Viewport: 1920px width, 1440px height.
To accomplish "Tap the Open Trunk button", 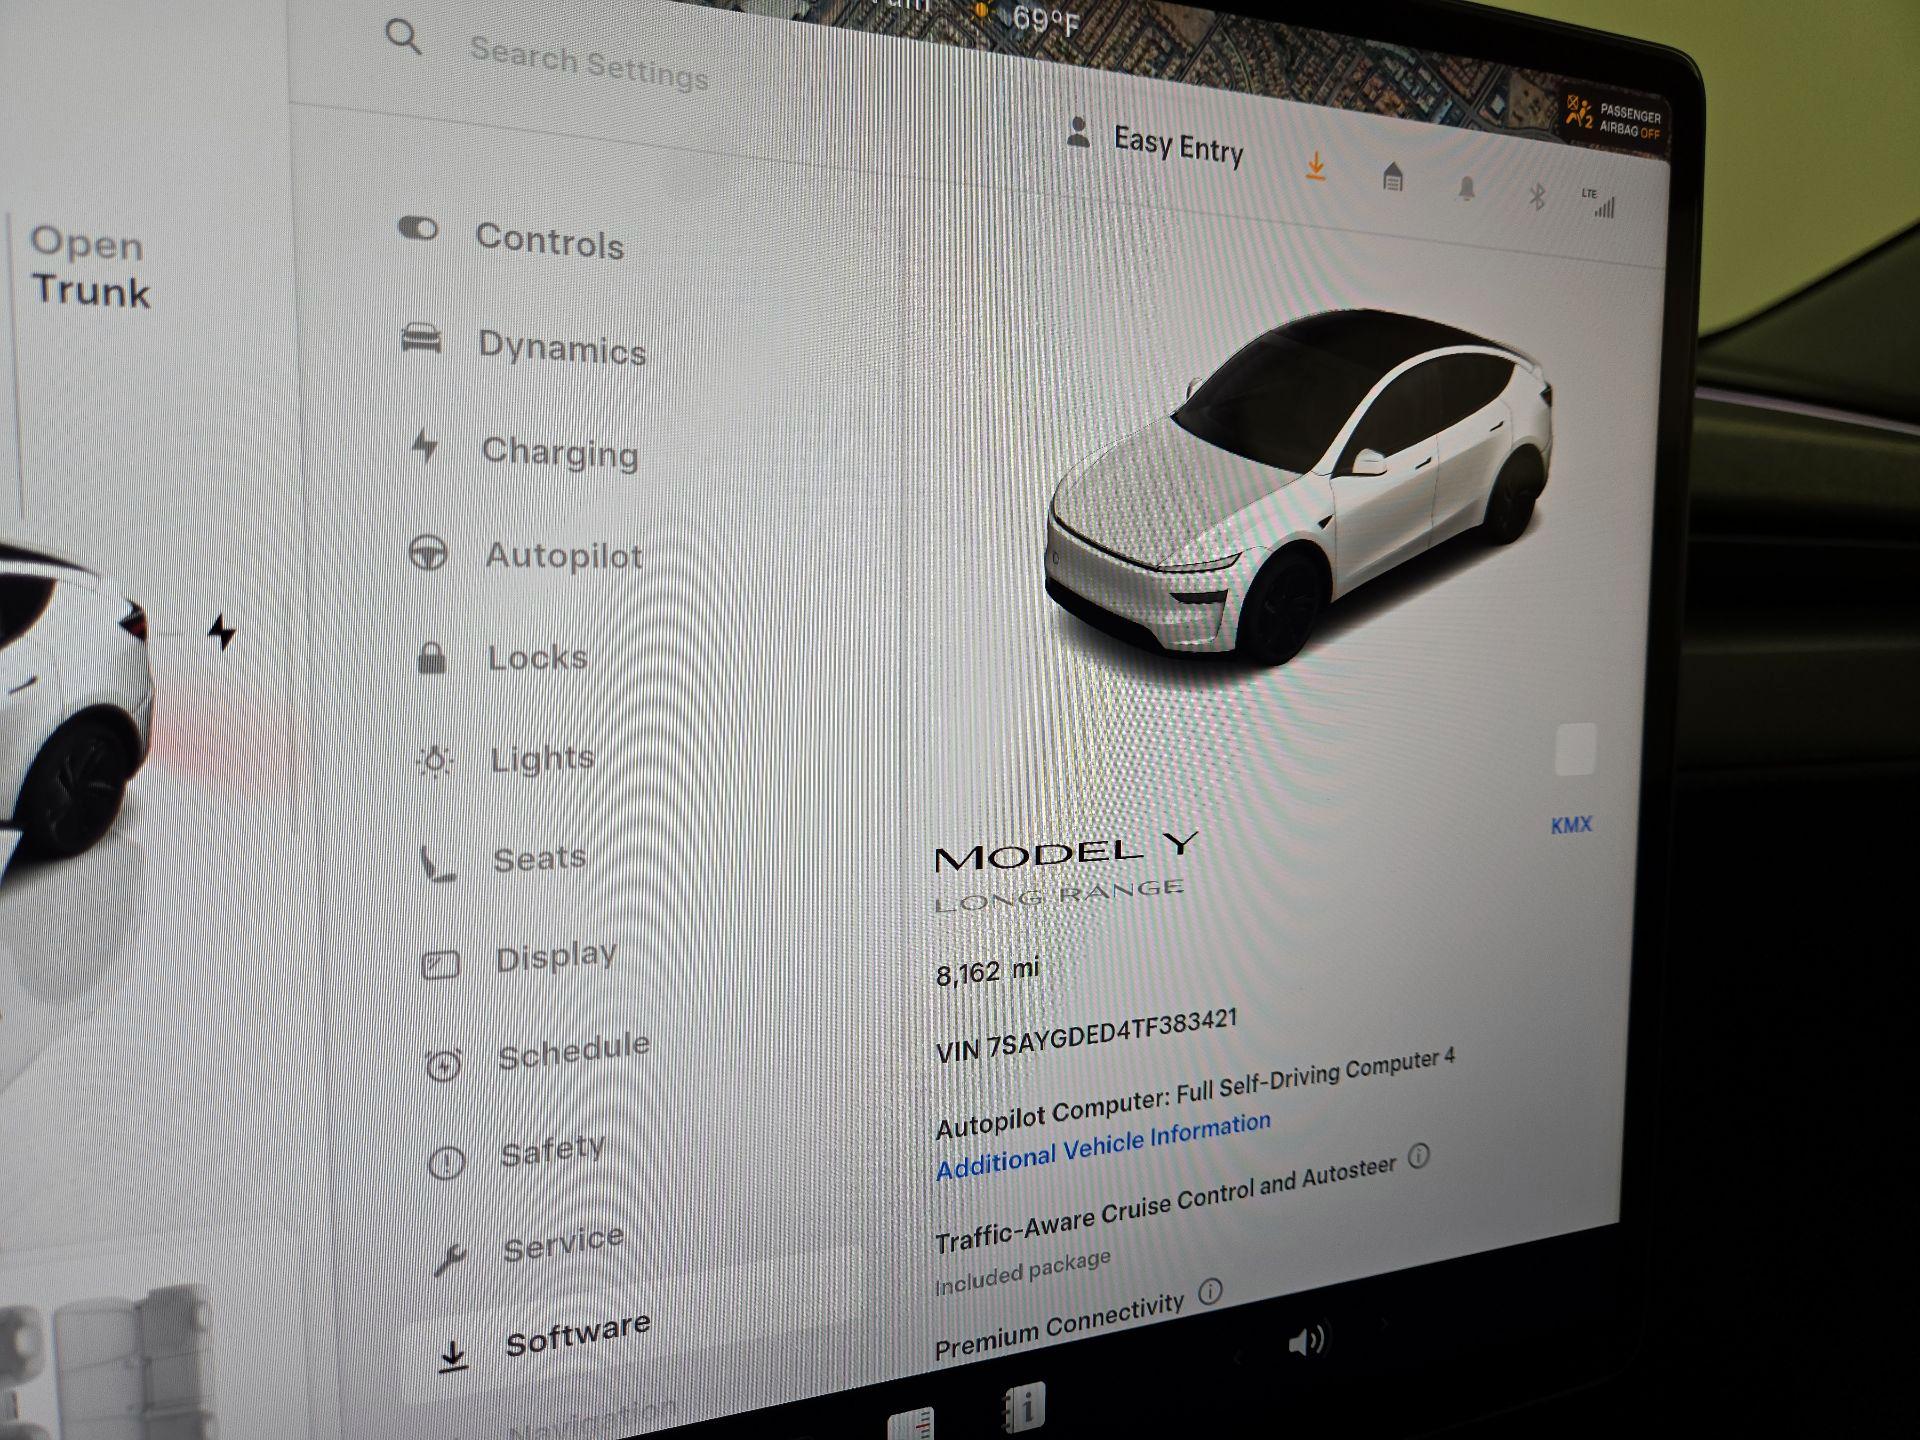I will click(x=90, y=268).
